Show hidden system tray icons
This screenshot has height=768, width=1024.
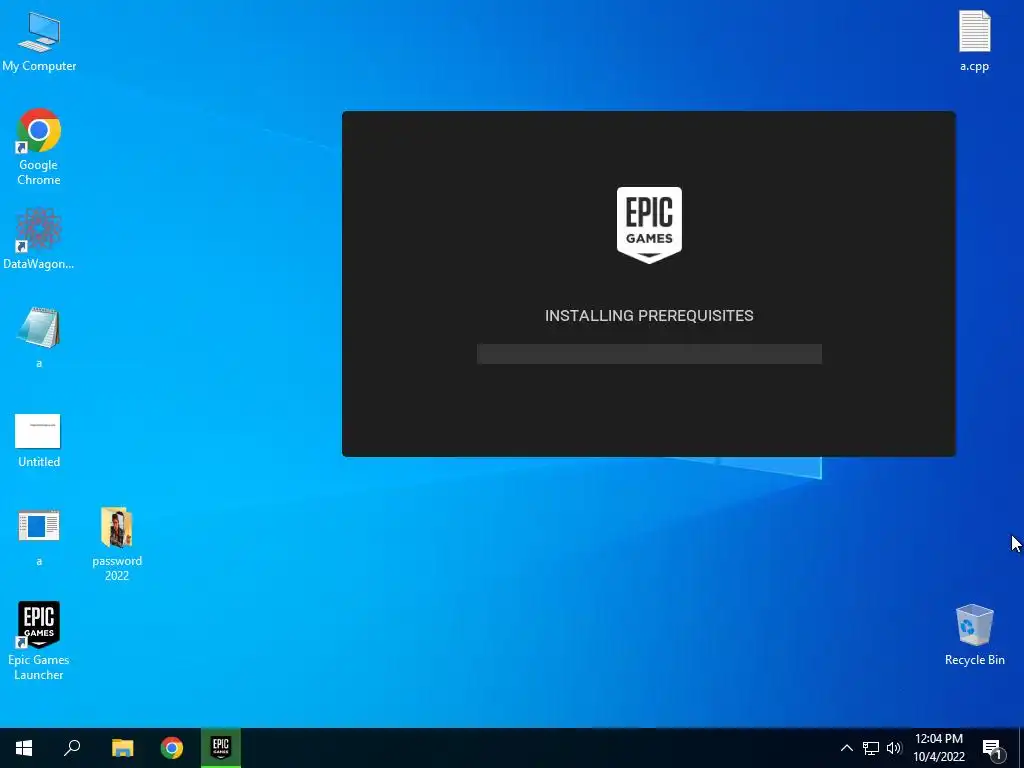[846, 748]
